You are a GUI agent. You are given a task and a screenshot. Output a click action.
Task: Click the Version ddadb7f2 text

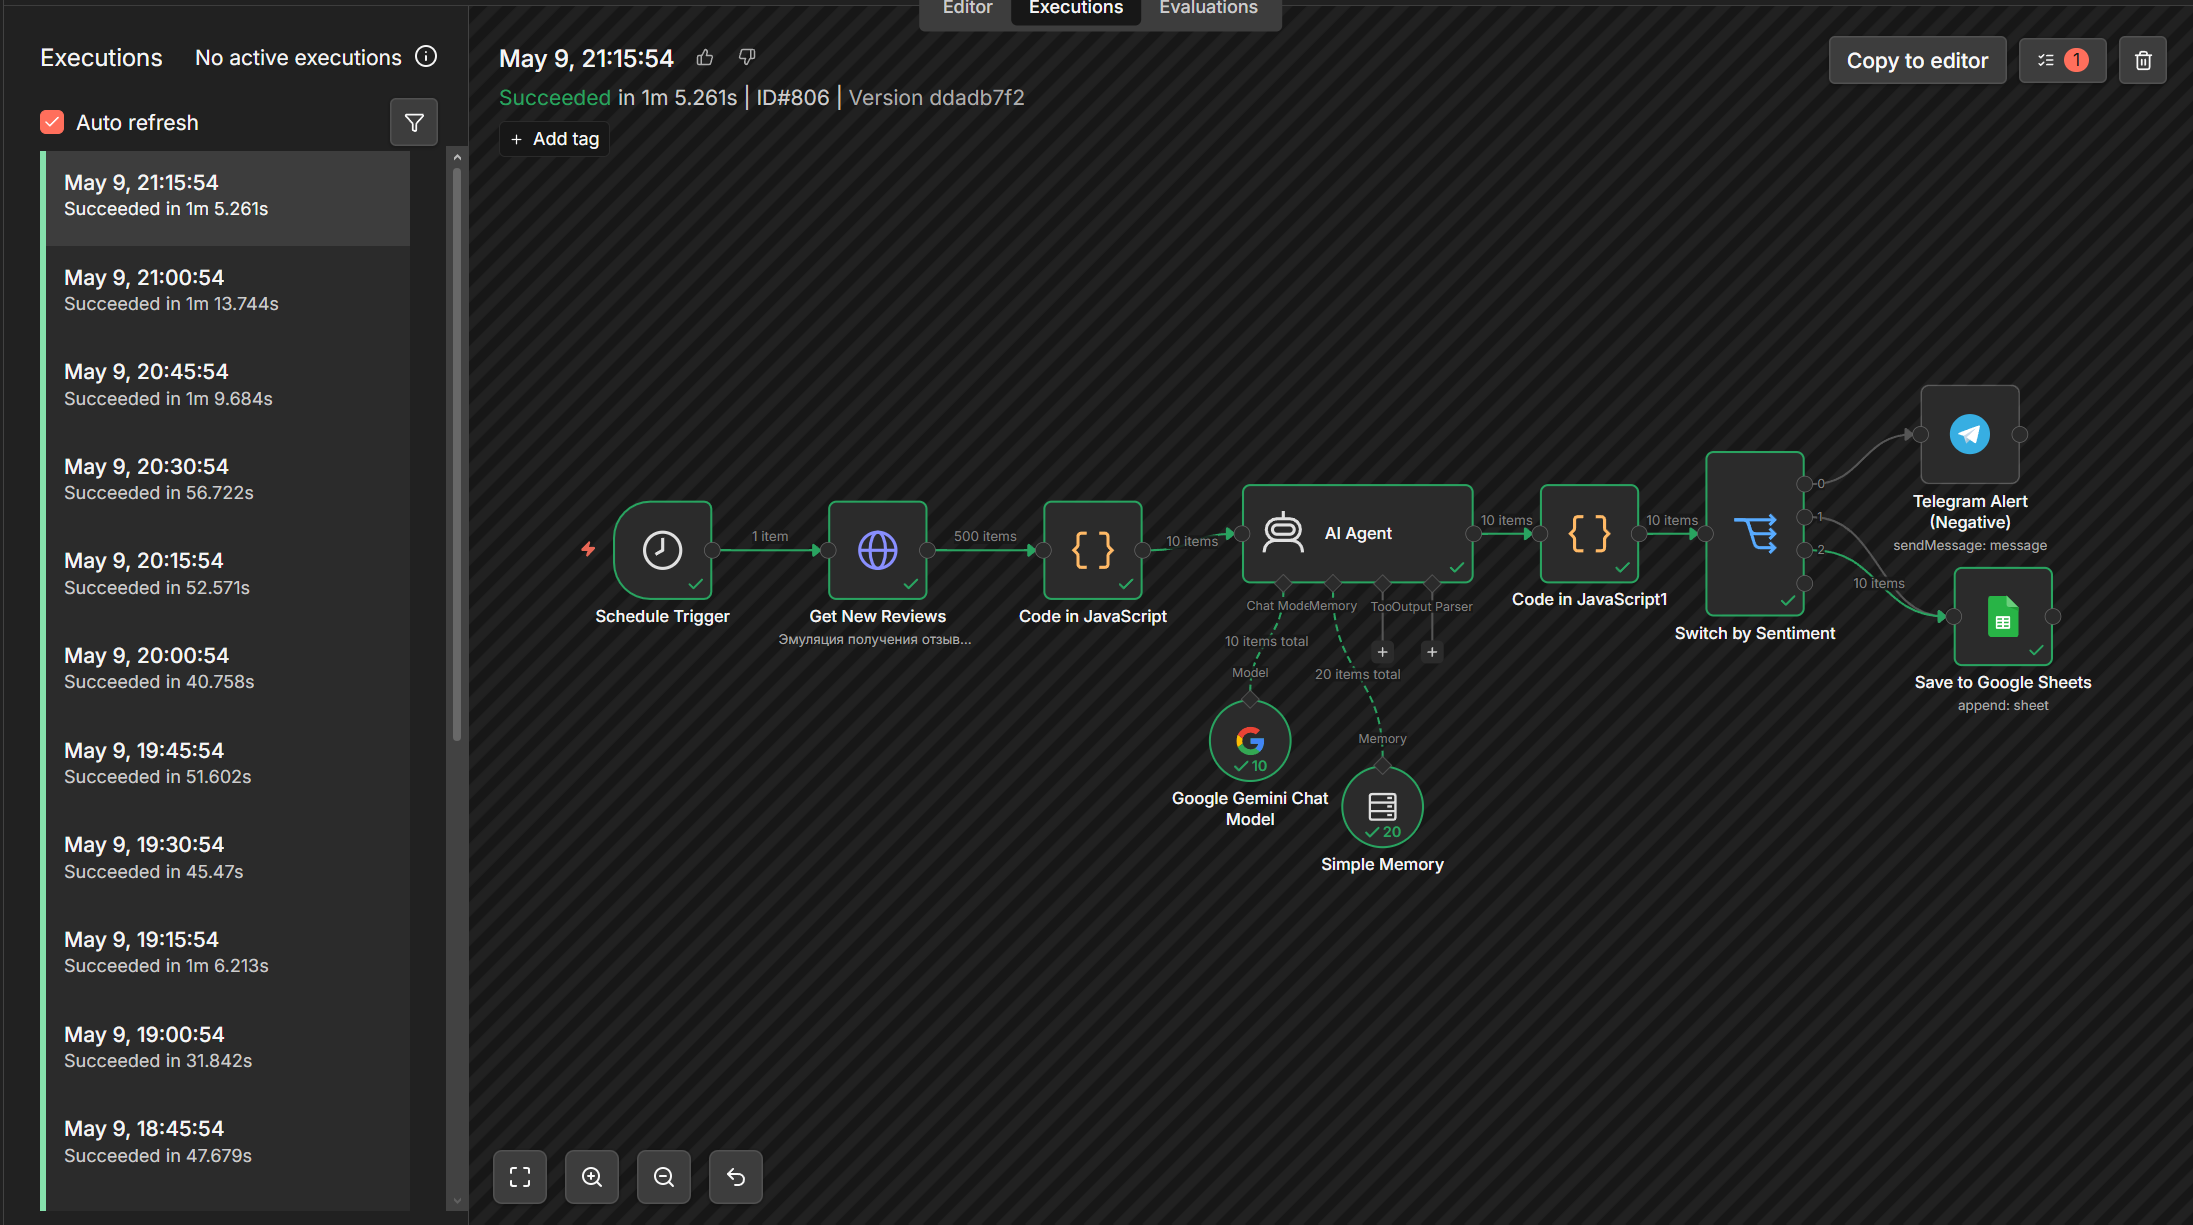[937, 98]
